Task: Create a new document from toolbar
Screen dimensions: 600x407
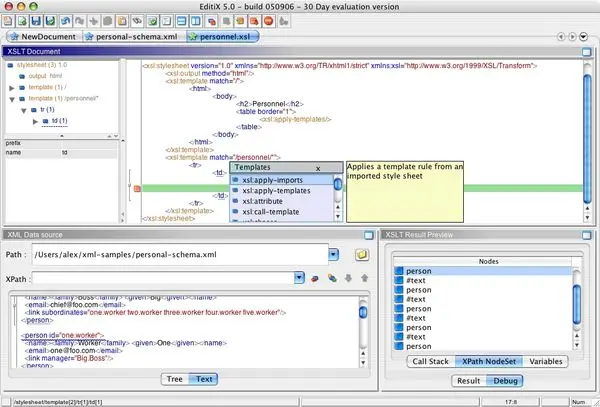Action: [x=8, y=21]
